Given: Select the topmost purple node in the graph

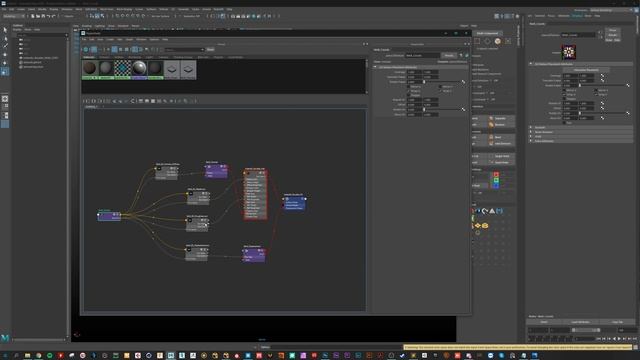Looking at the screenshot, I should 216,170.
